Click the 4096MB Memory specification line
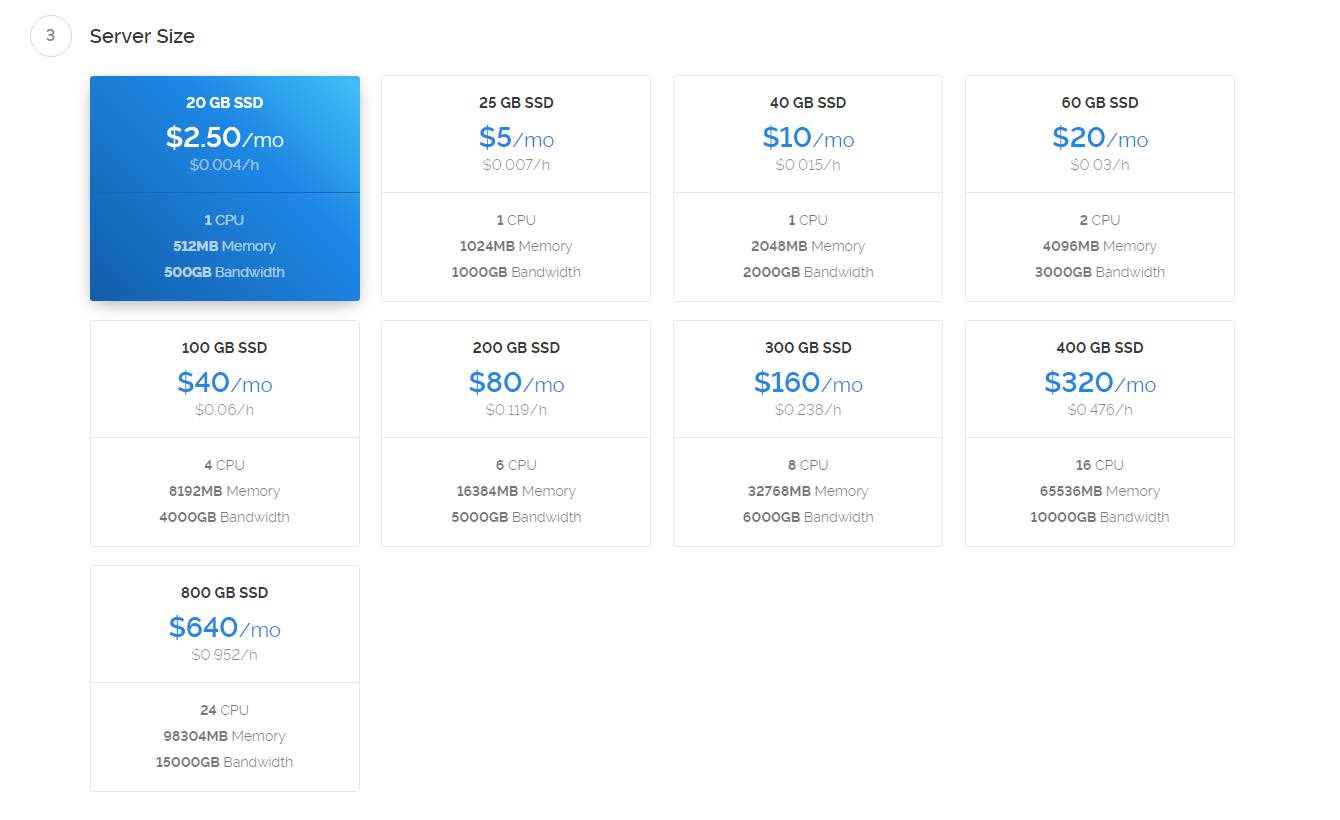 tap(1099, 246)
